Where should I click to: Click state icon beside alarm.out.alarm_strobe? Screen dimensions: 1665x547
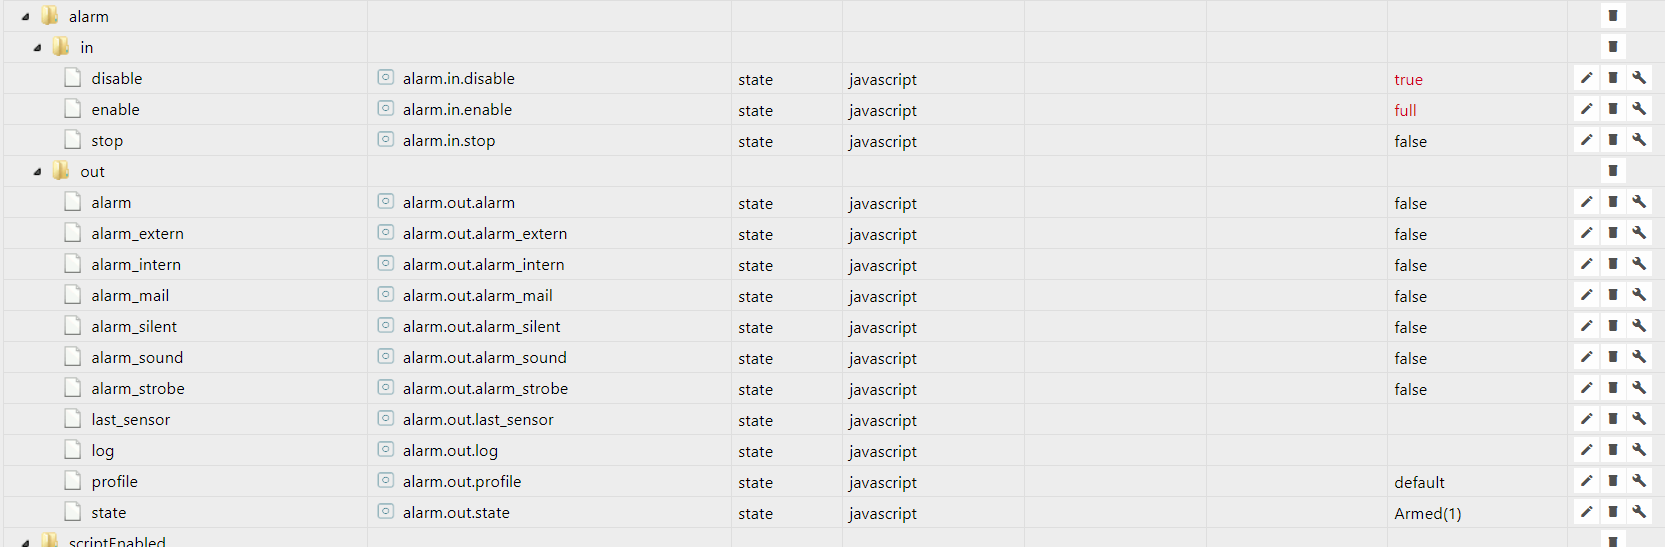tap(385, 388)
